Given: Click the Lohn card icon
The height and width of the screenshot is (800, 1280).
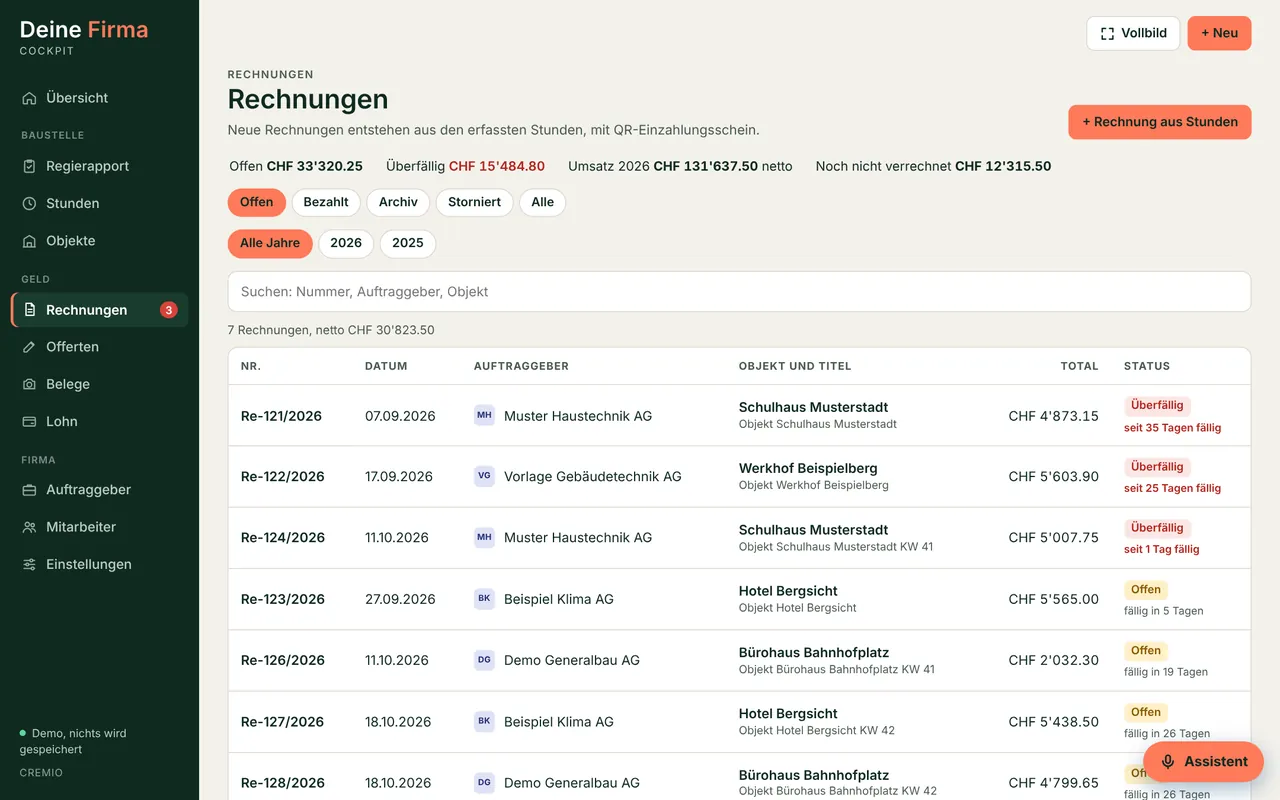Looking at the screenshot, I should pos(29,422).
